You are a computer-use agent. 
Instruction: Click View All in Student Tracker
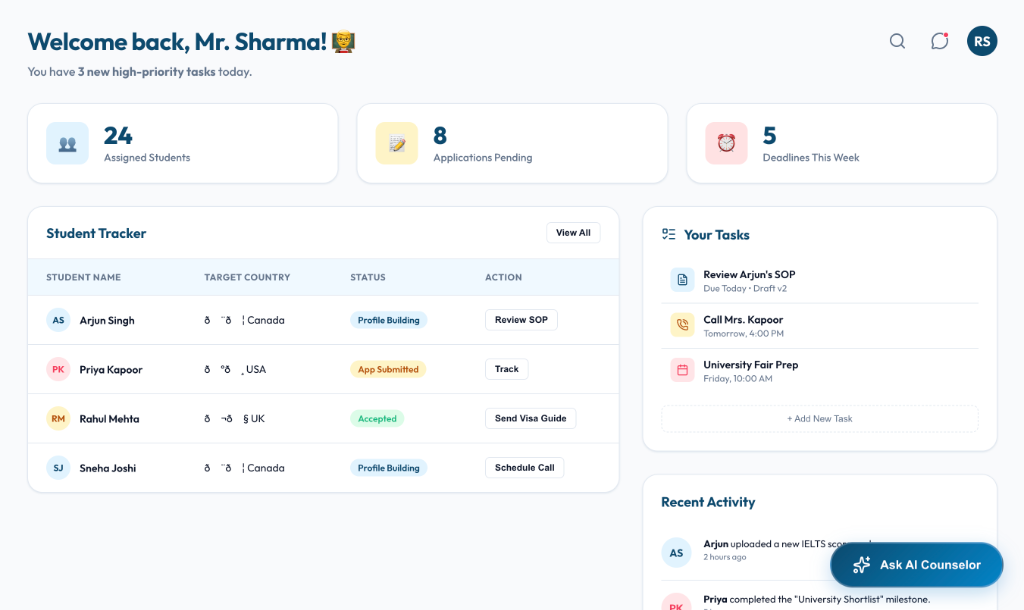point(572,232)
